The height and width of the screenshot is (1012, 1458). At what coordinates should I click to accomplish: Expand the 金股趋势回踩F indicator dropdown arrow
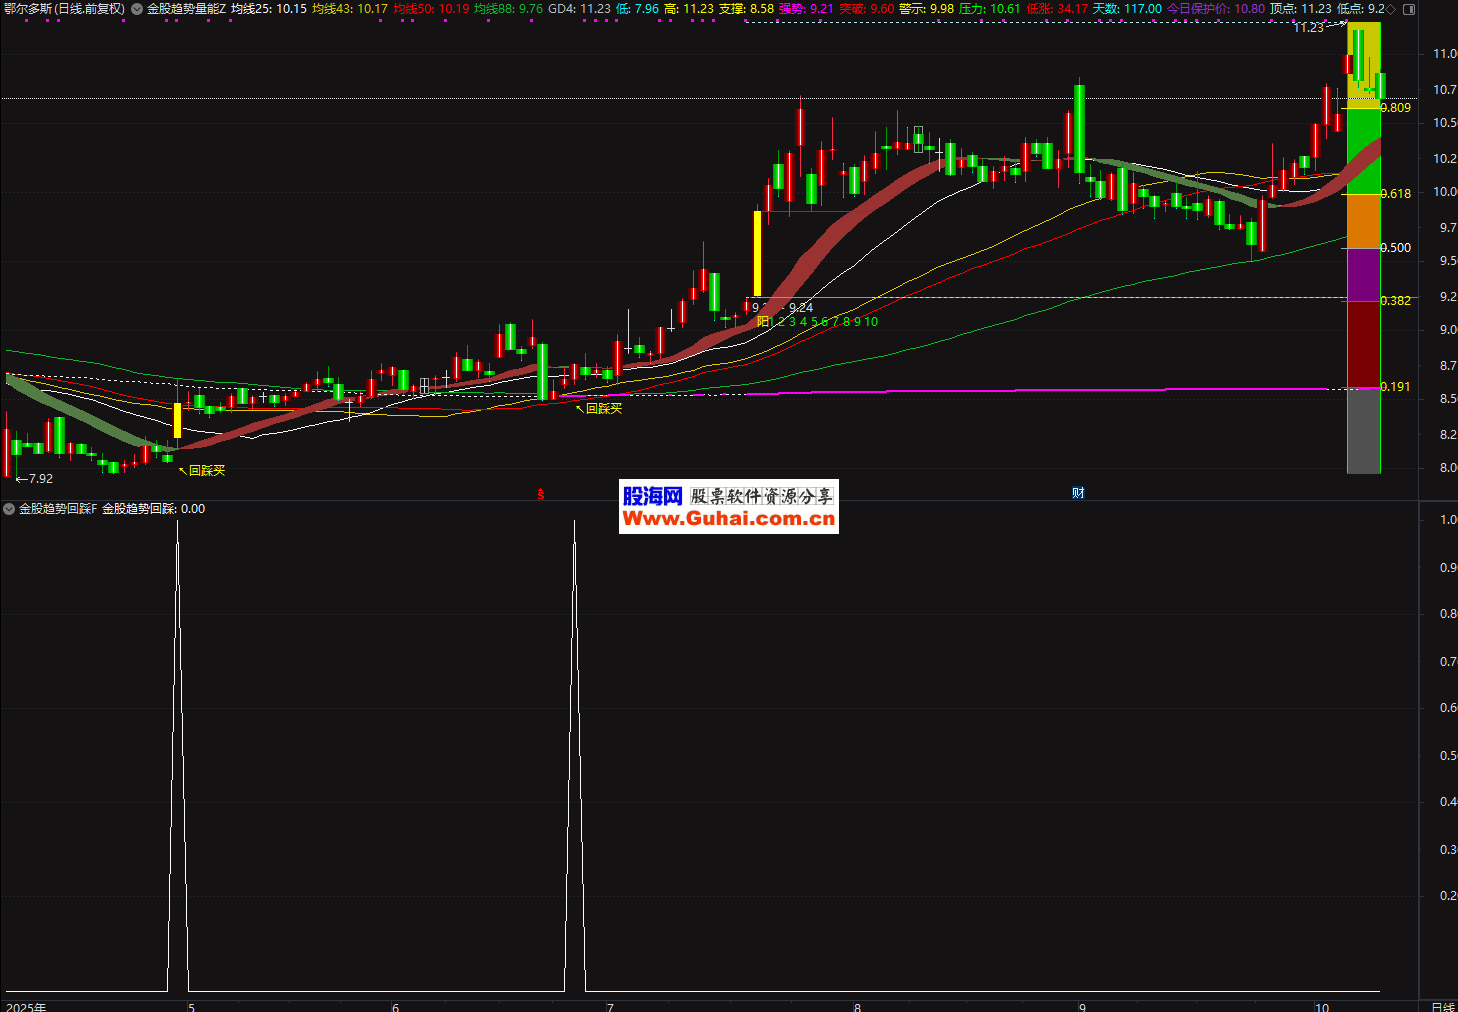click(x=9, y=509)
